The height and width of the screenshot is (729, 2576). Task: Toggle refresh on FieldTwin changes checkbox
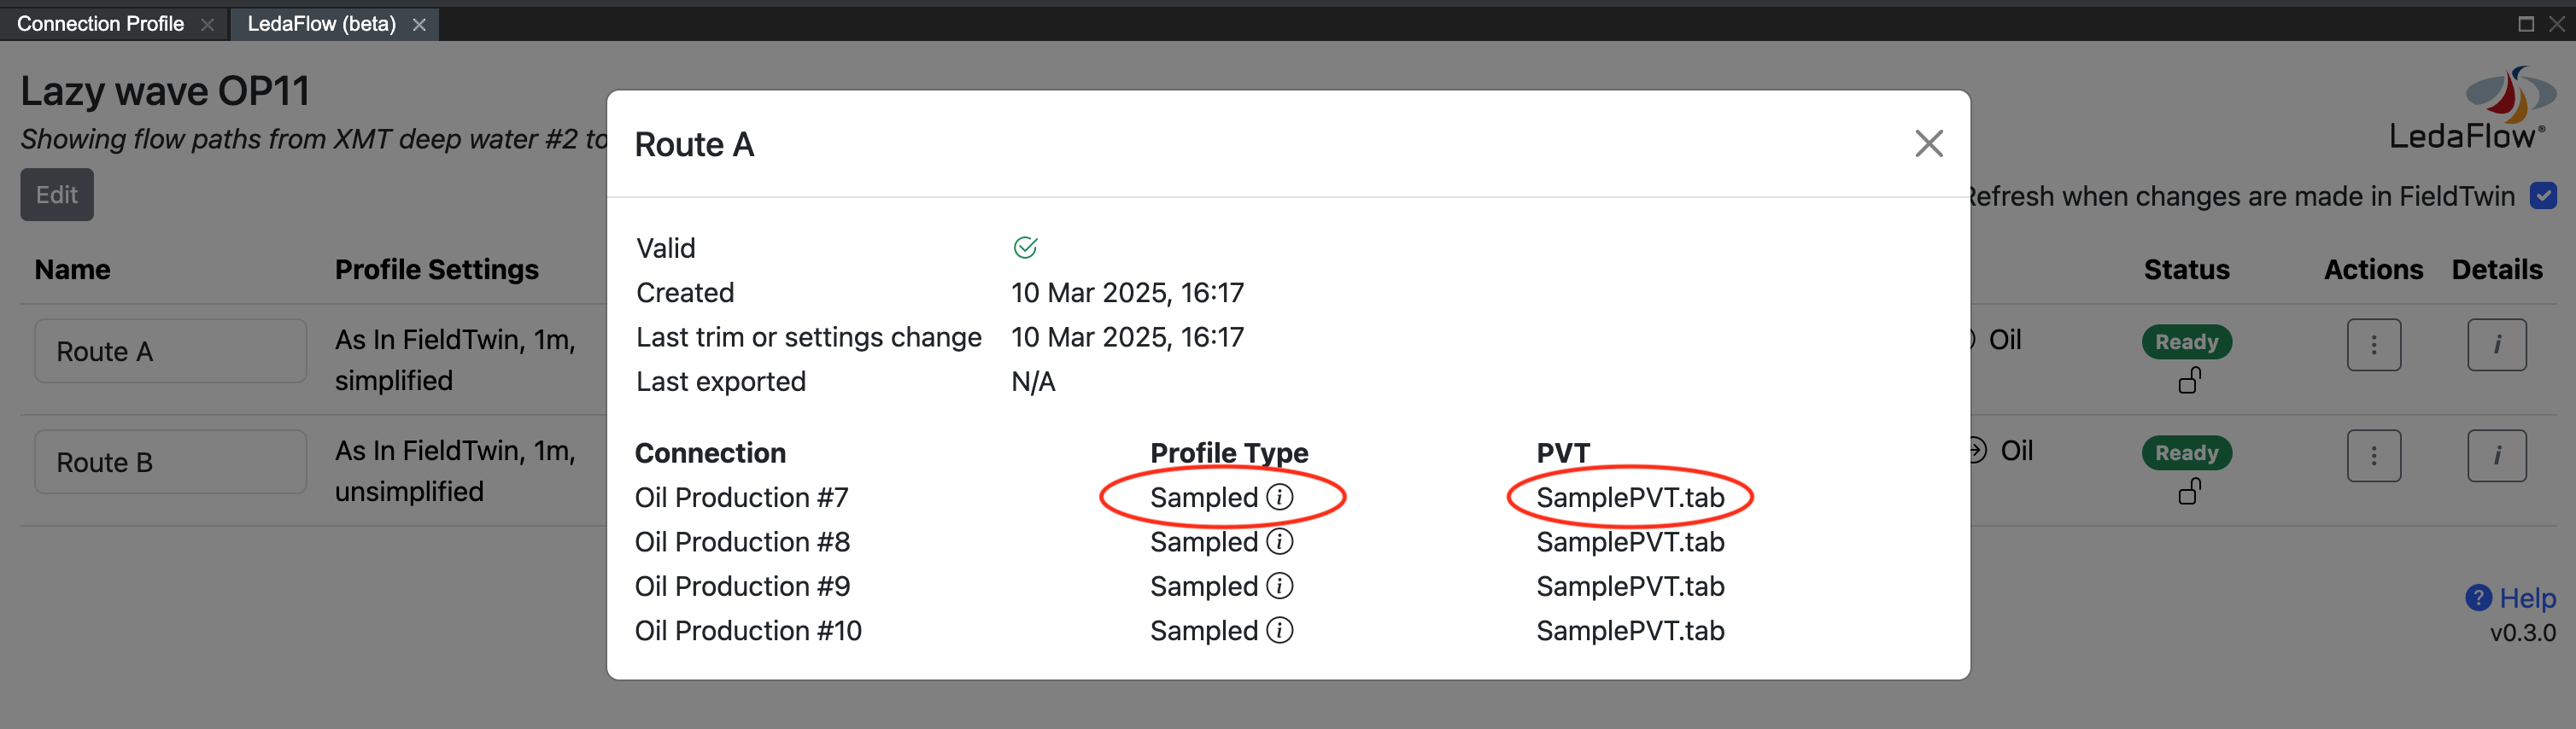(x=2543, y=195)
